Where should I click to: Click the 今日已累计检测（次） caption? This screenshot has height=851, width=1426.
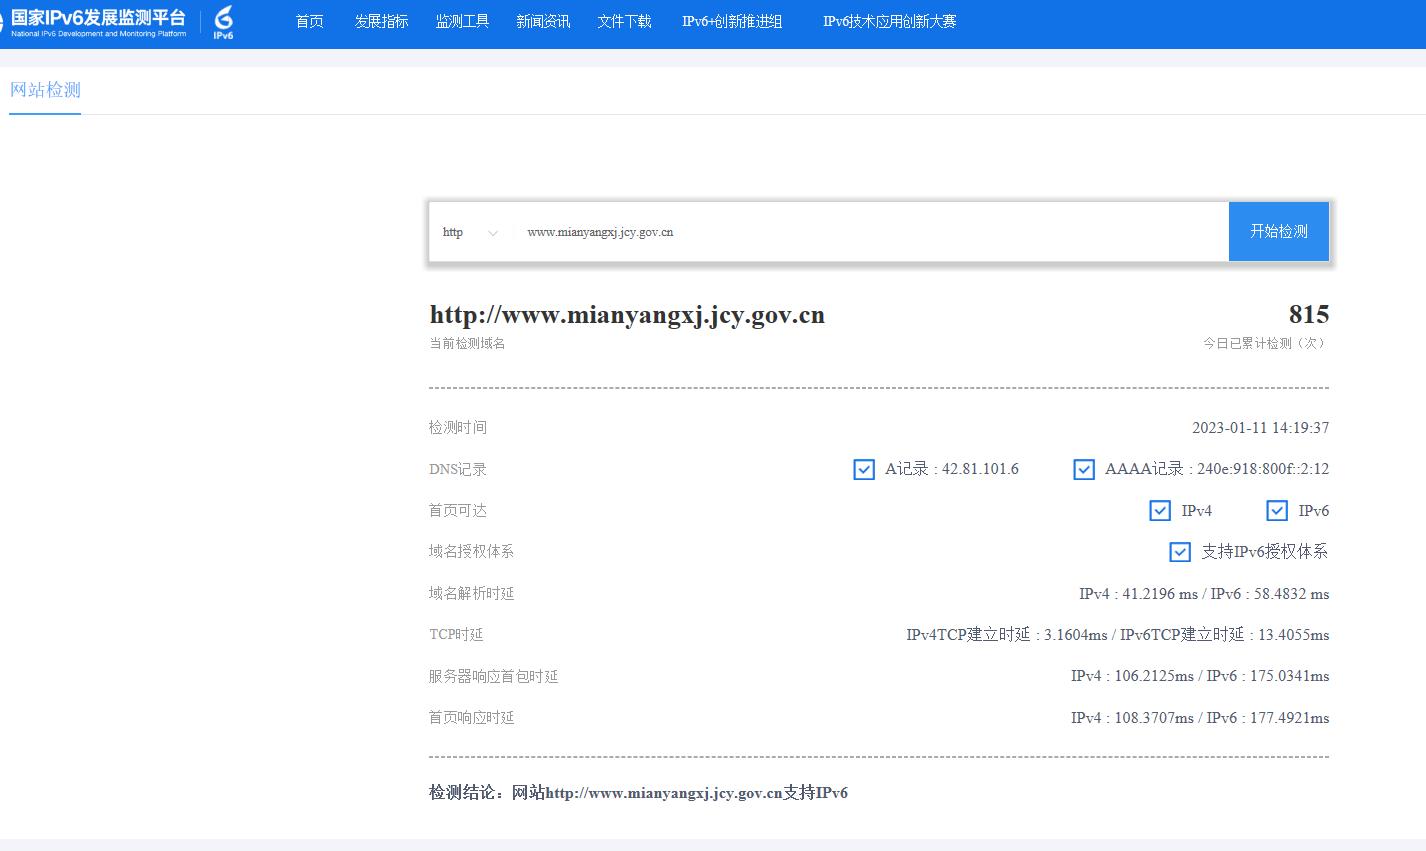tap(1266, 343)
